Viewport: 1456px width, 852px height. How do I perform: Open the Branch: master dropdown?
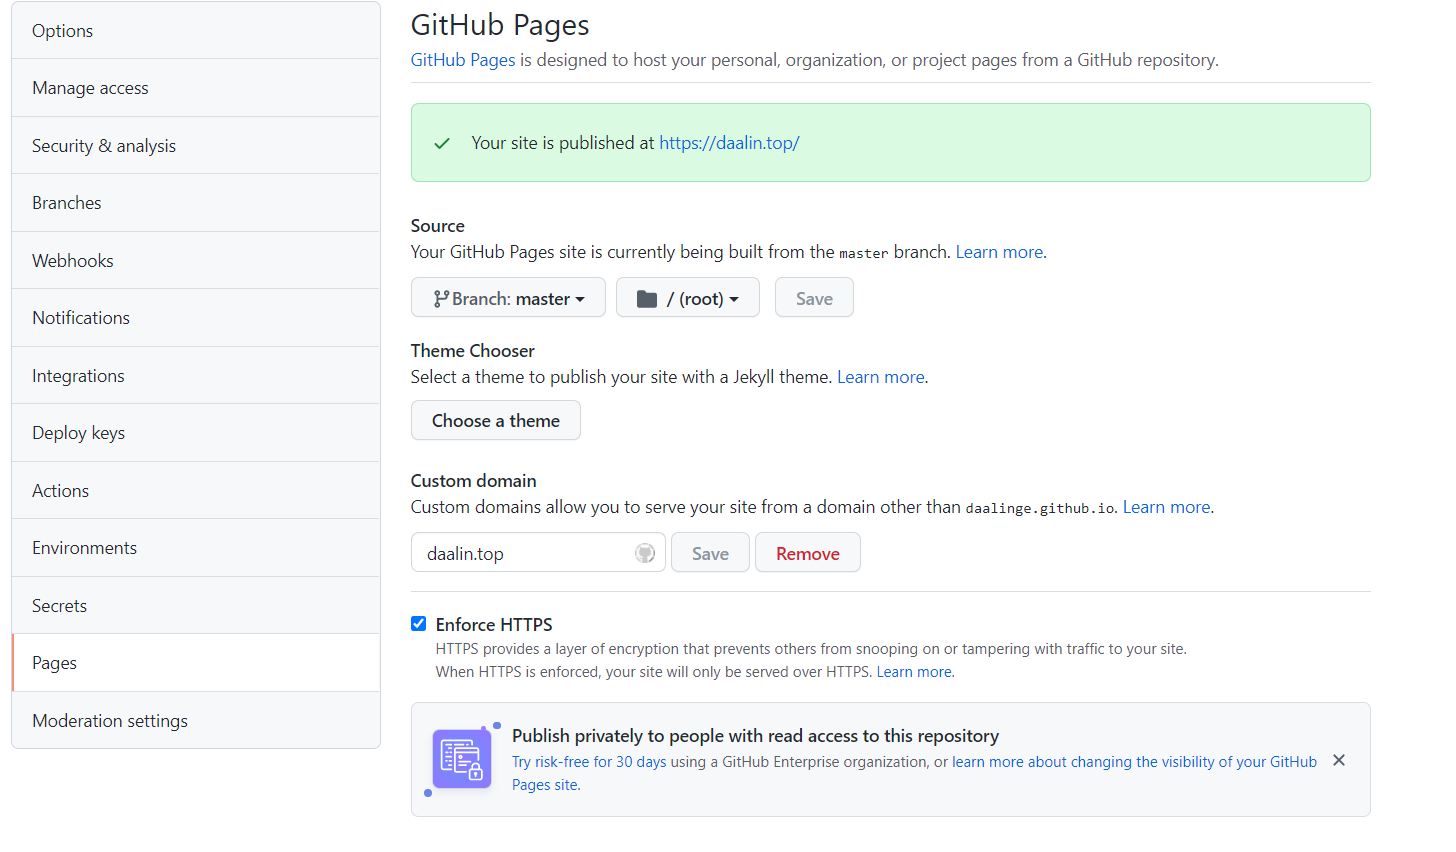click(508, 298)
